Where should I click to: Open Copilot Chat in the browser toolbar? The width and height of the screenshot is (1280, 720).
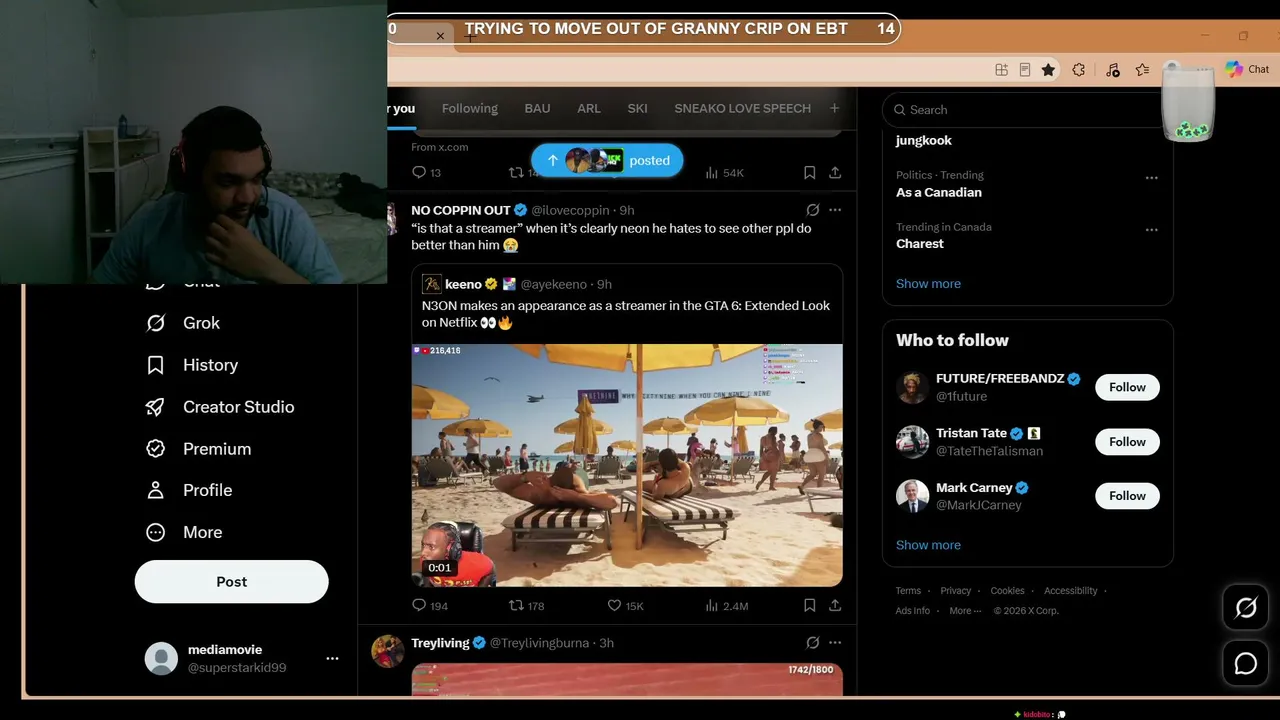(x=1247, y=69)
